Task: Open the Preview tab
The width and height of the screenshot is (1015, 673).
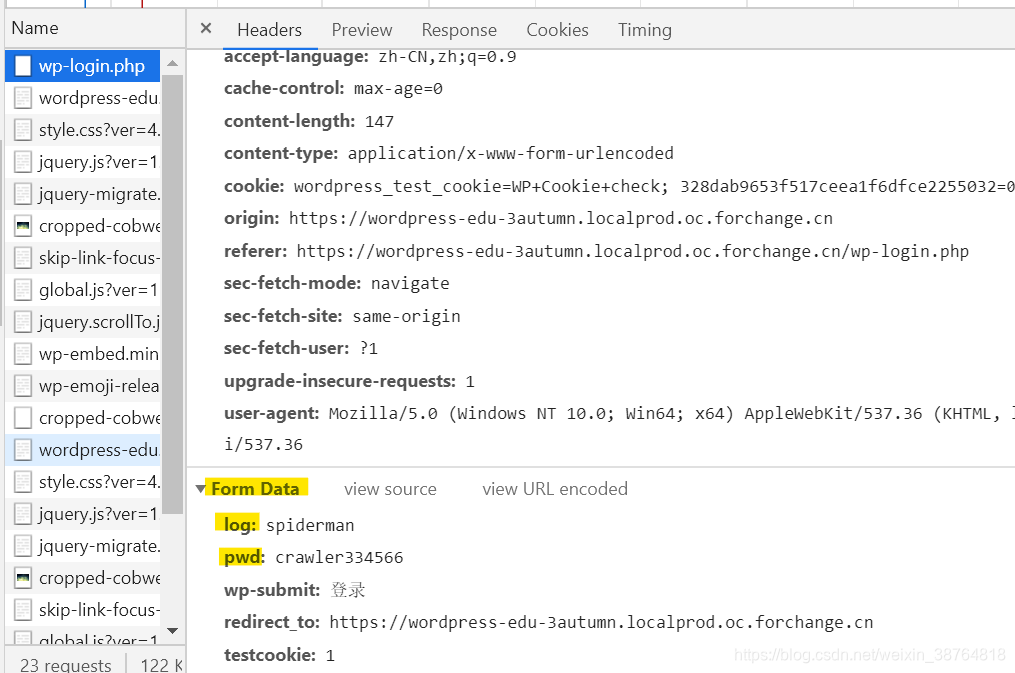Action: pyautogui.click(x=362, y=30)
